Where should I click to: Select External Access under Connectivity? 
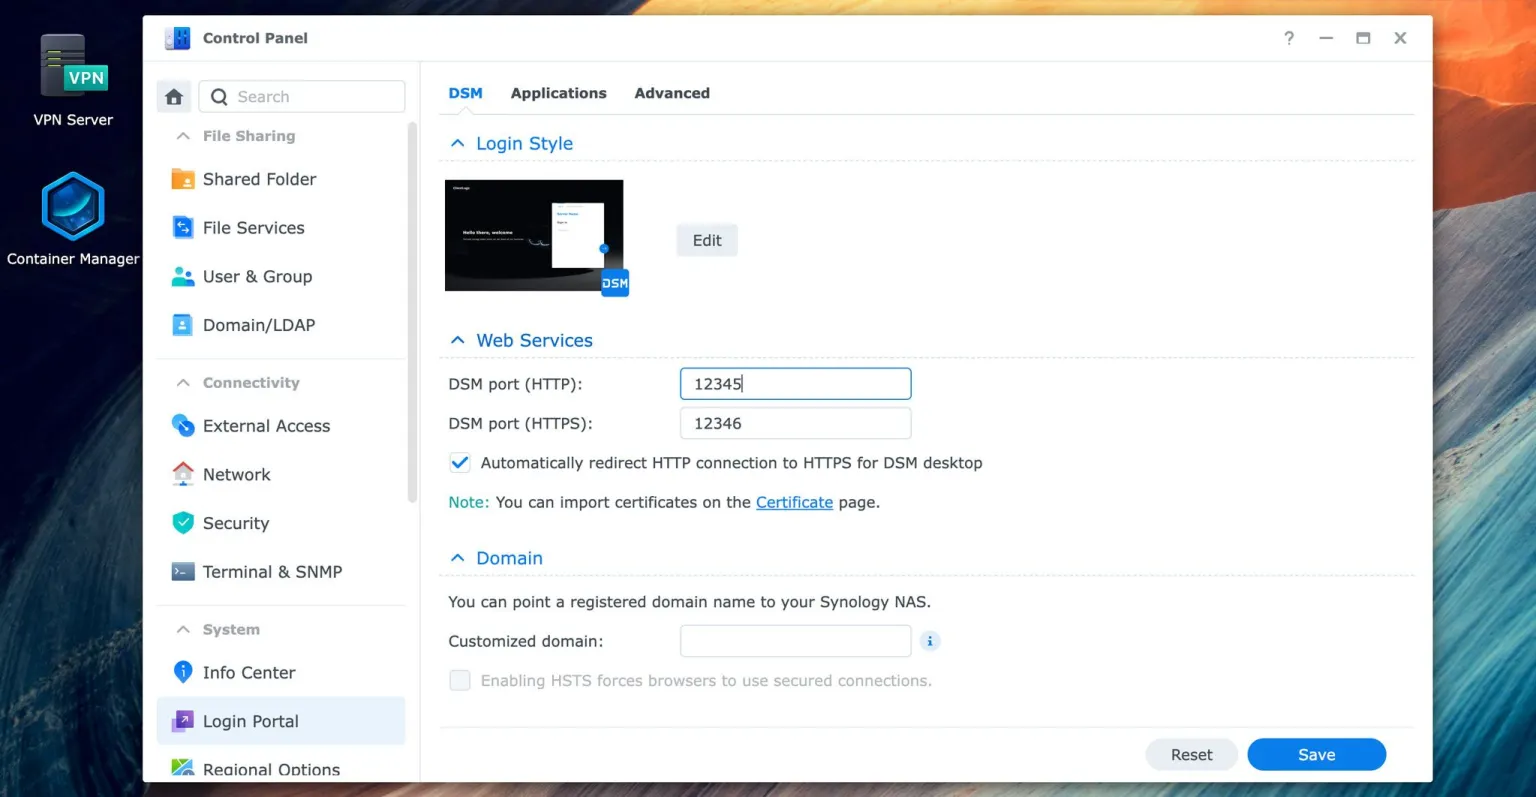(x=266, y=426)
